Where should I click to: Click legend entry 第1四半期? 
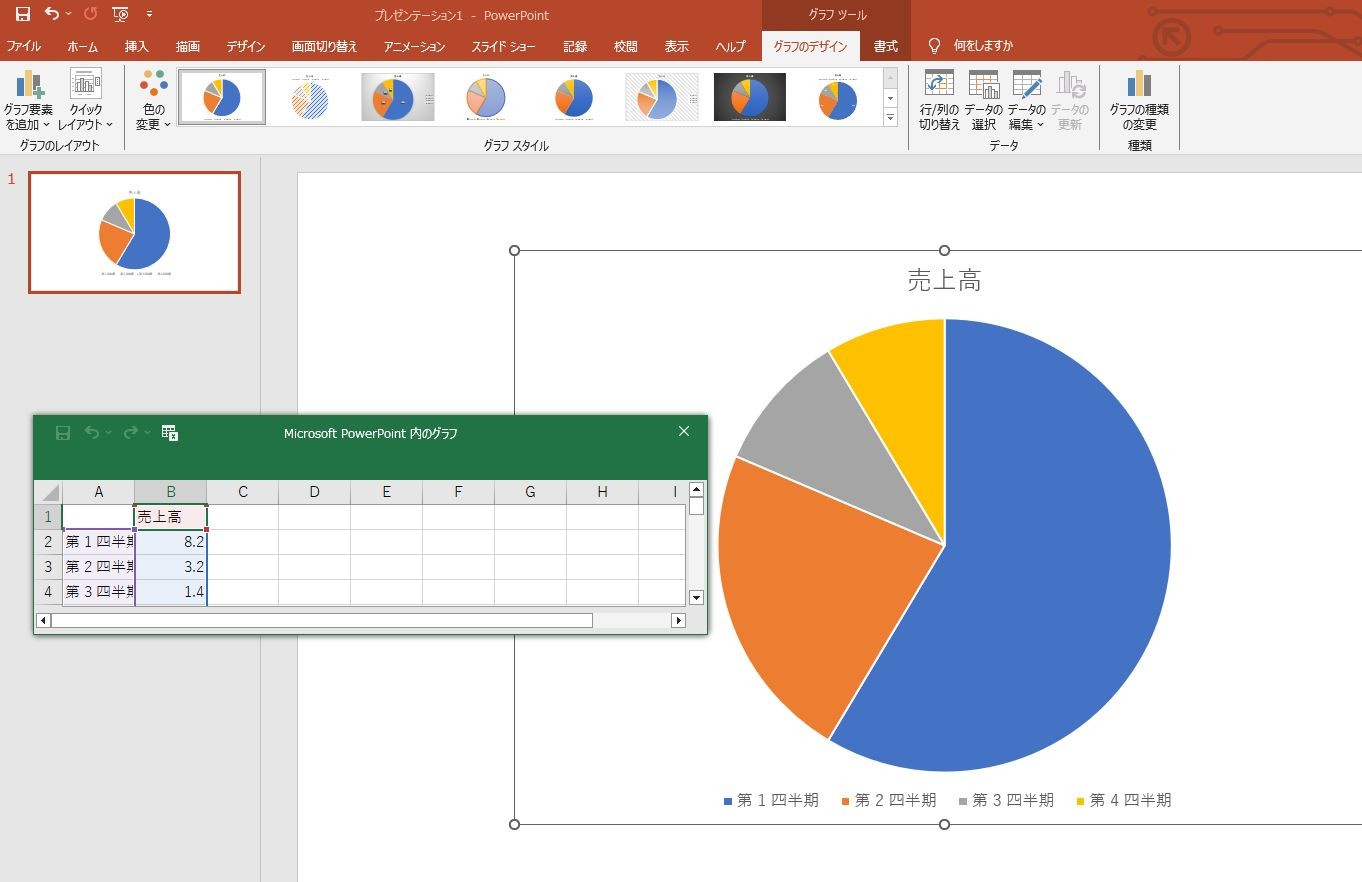[x=771, y=800]
